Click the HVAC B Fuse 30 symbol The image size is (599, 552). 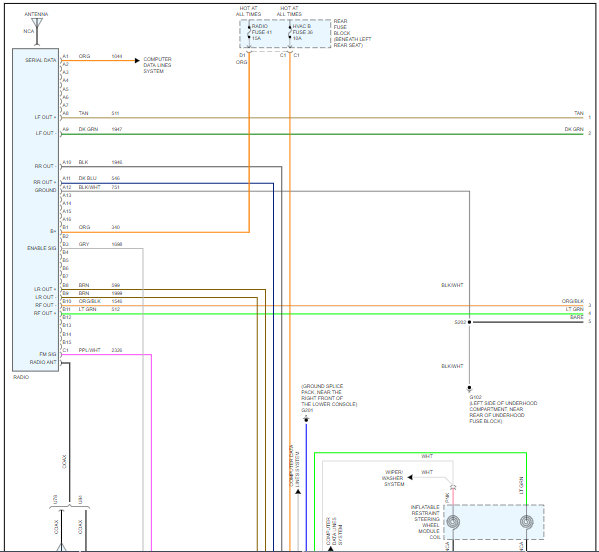(290, 32)
